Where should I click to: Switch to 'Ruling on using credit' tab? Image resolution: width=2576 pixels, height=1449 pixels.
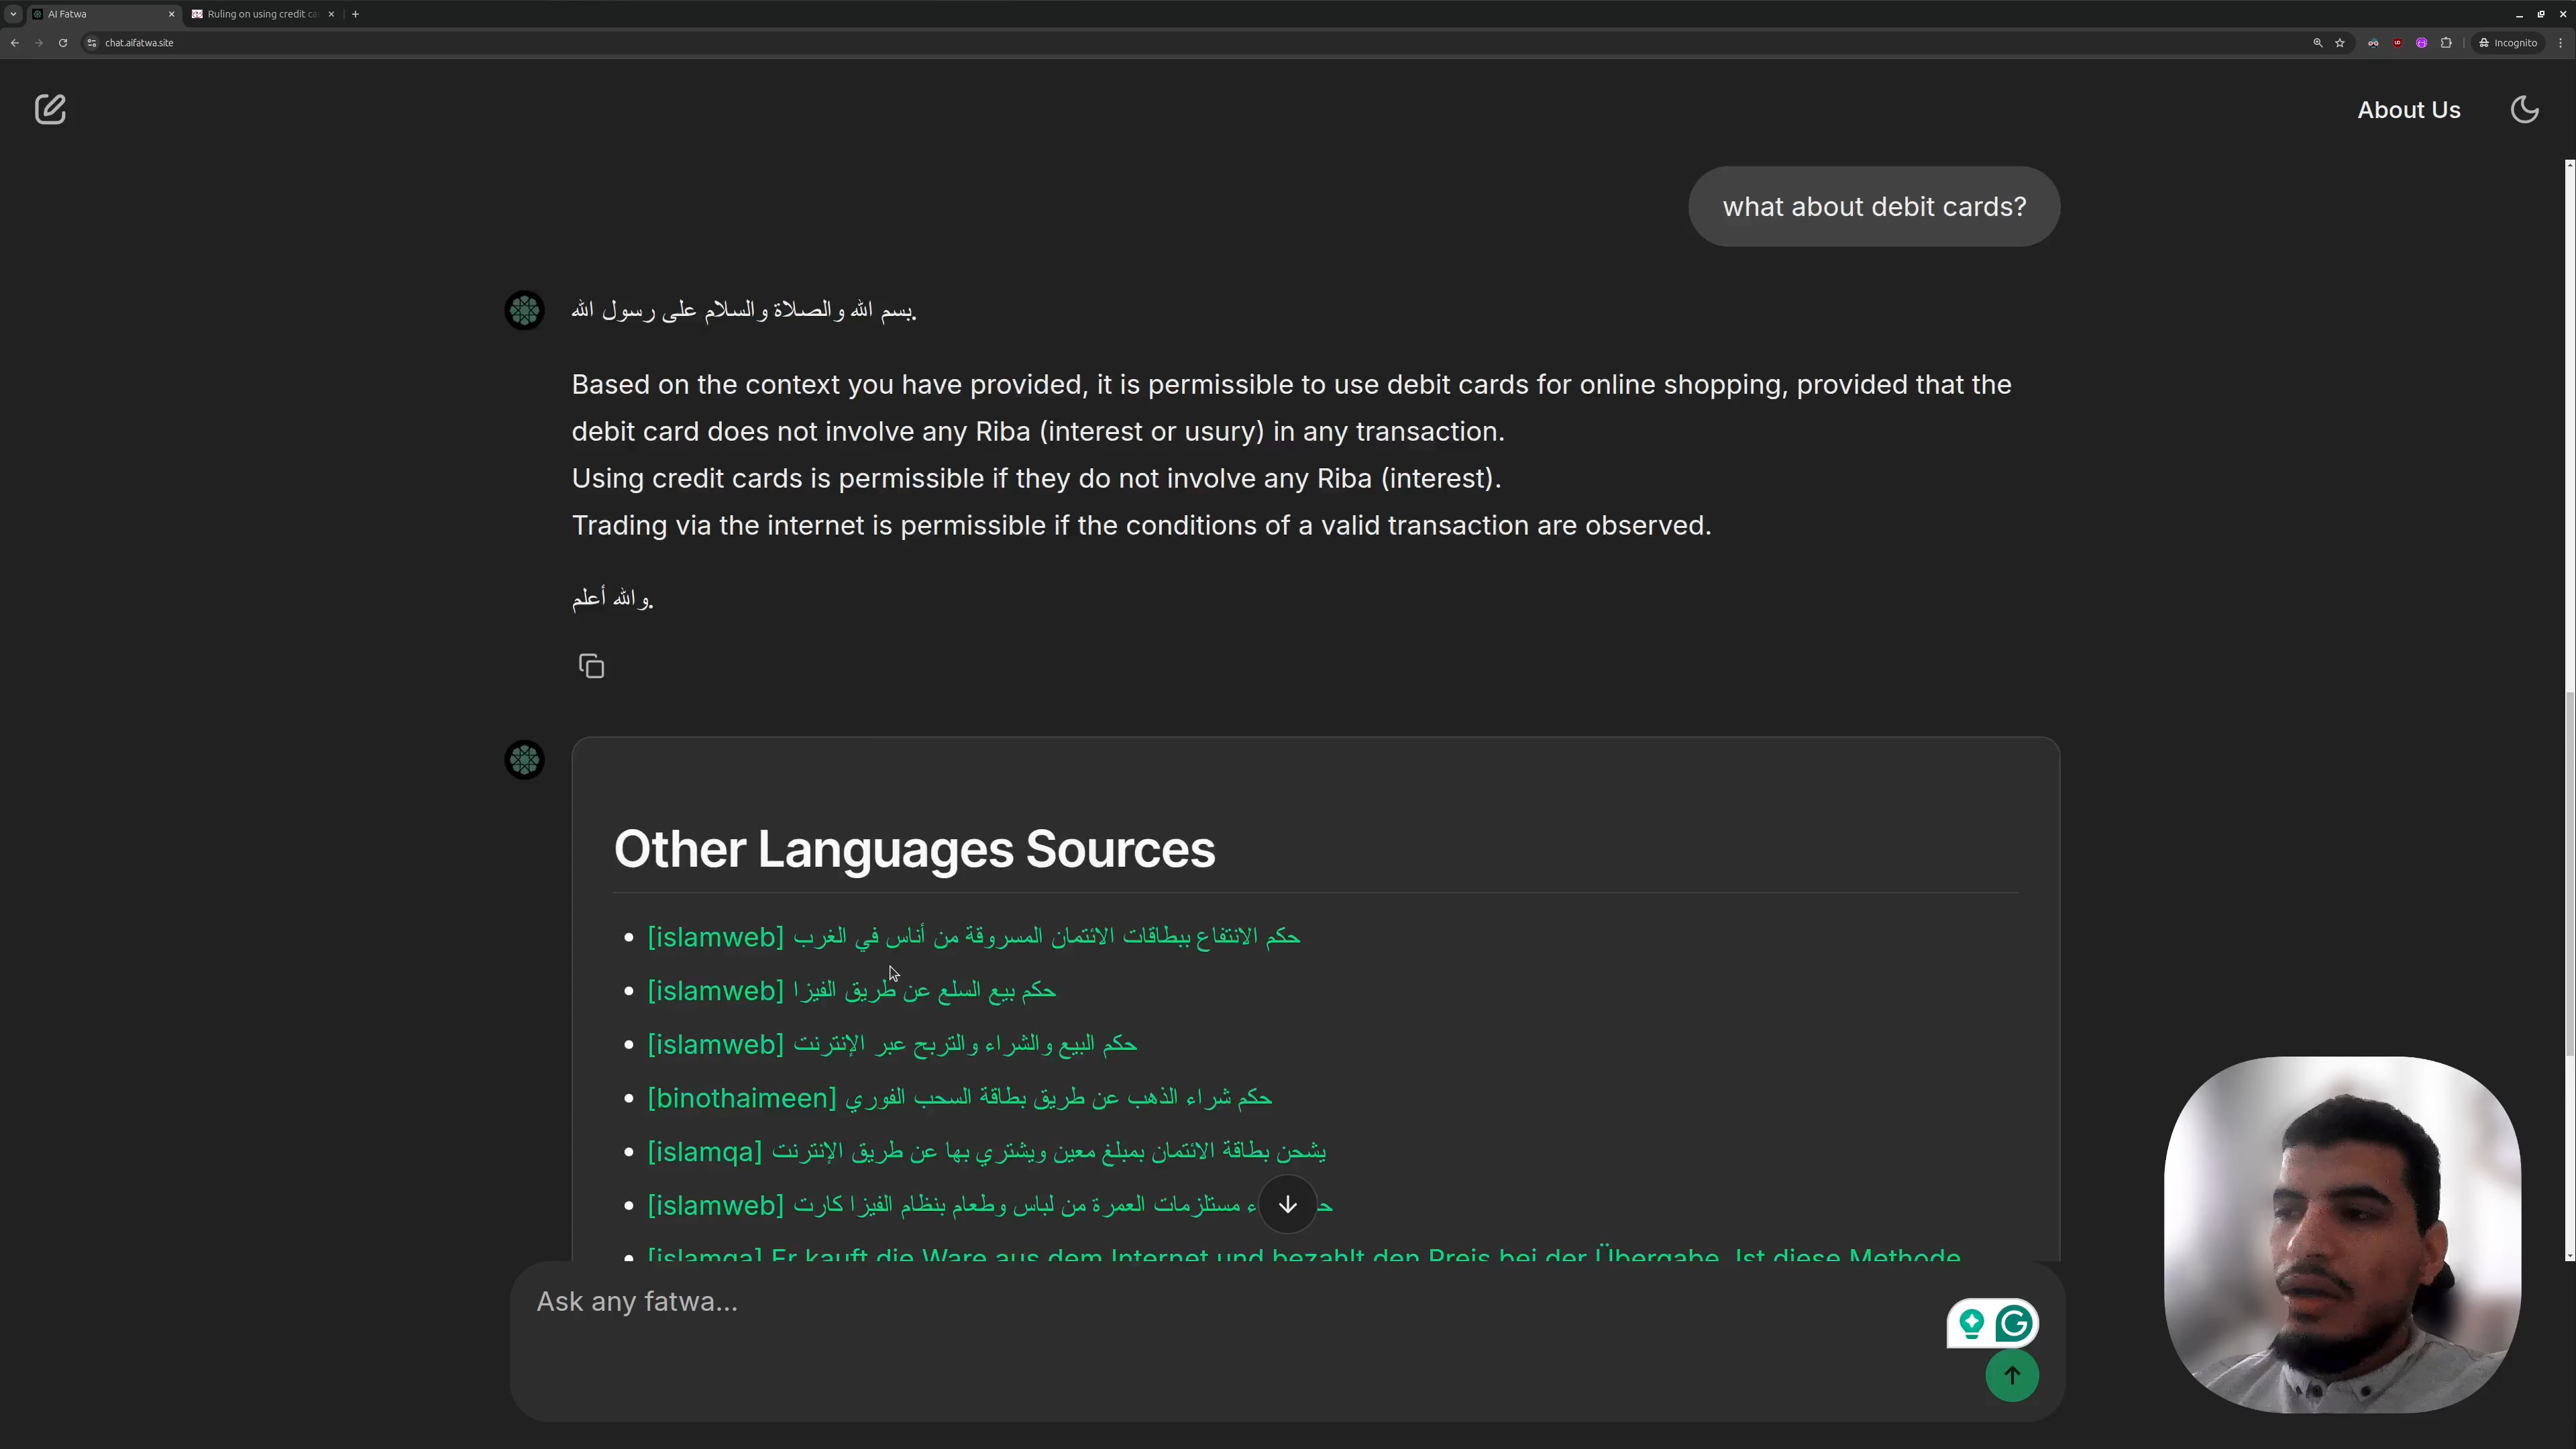pos(262,14)
